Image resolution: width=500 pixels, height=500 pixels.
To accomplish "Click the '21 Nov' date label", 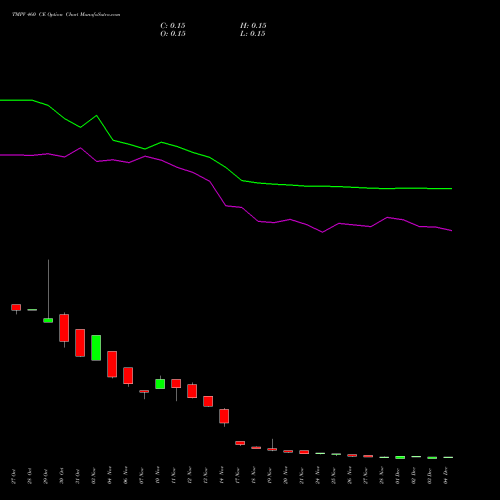I will click(302, 476).
